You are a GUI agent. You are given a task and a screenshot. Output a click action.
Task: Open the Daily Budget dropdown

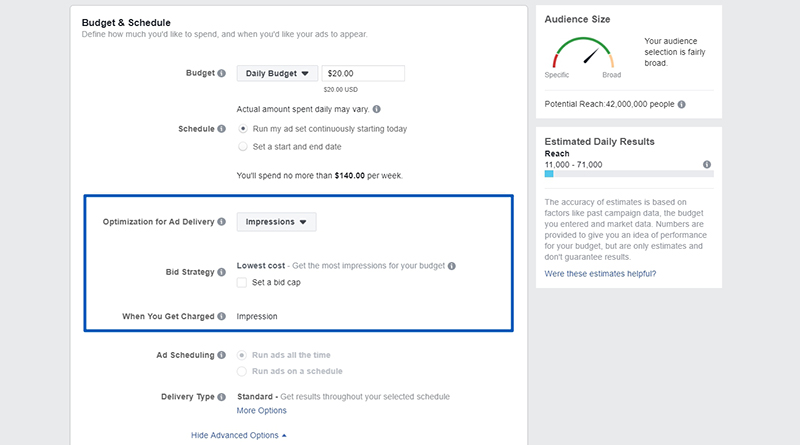[x=277, y=73]
